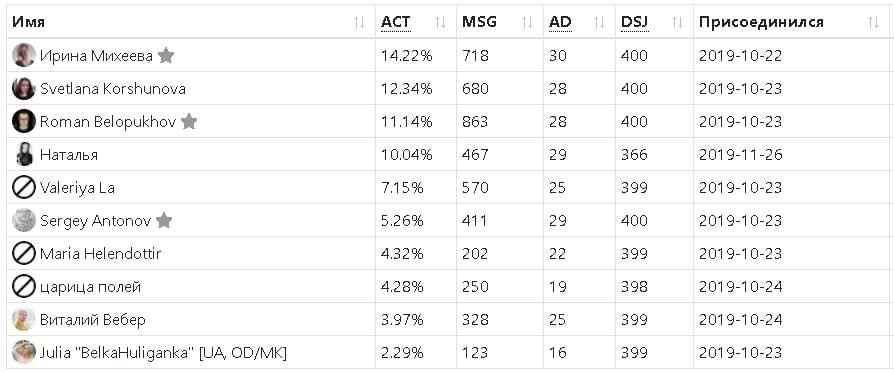Open Julia "BelkaHuliganka" user name link
Image resolution: width=894 pixels, height=373 pixels.
(163, 353)
